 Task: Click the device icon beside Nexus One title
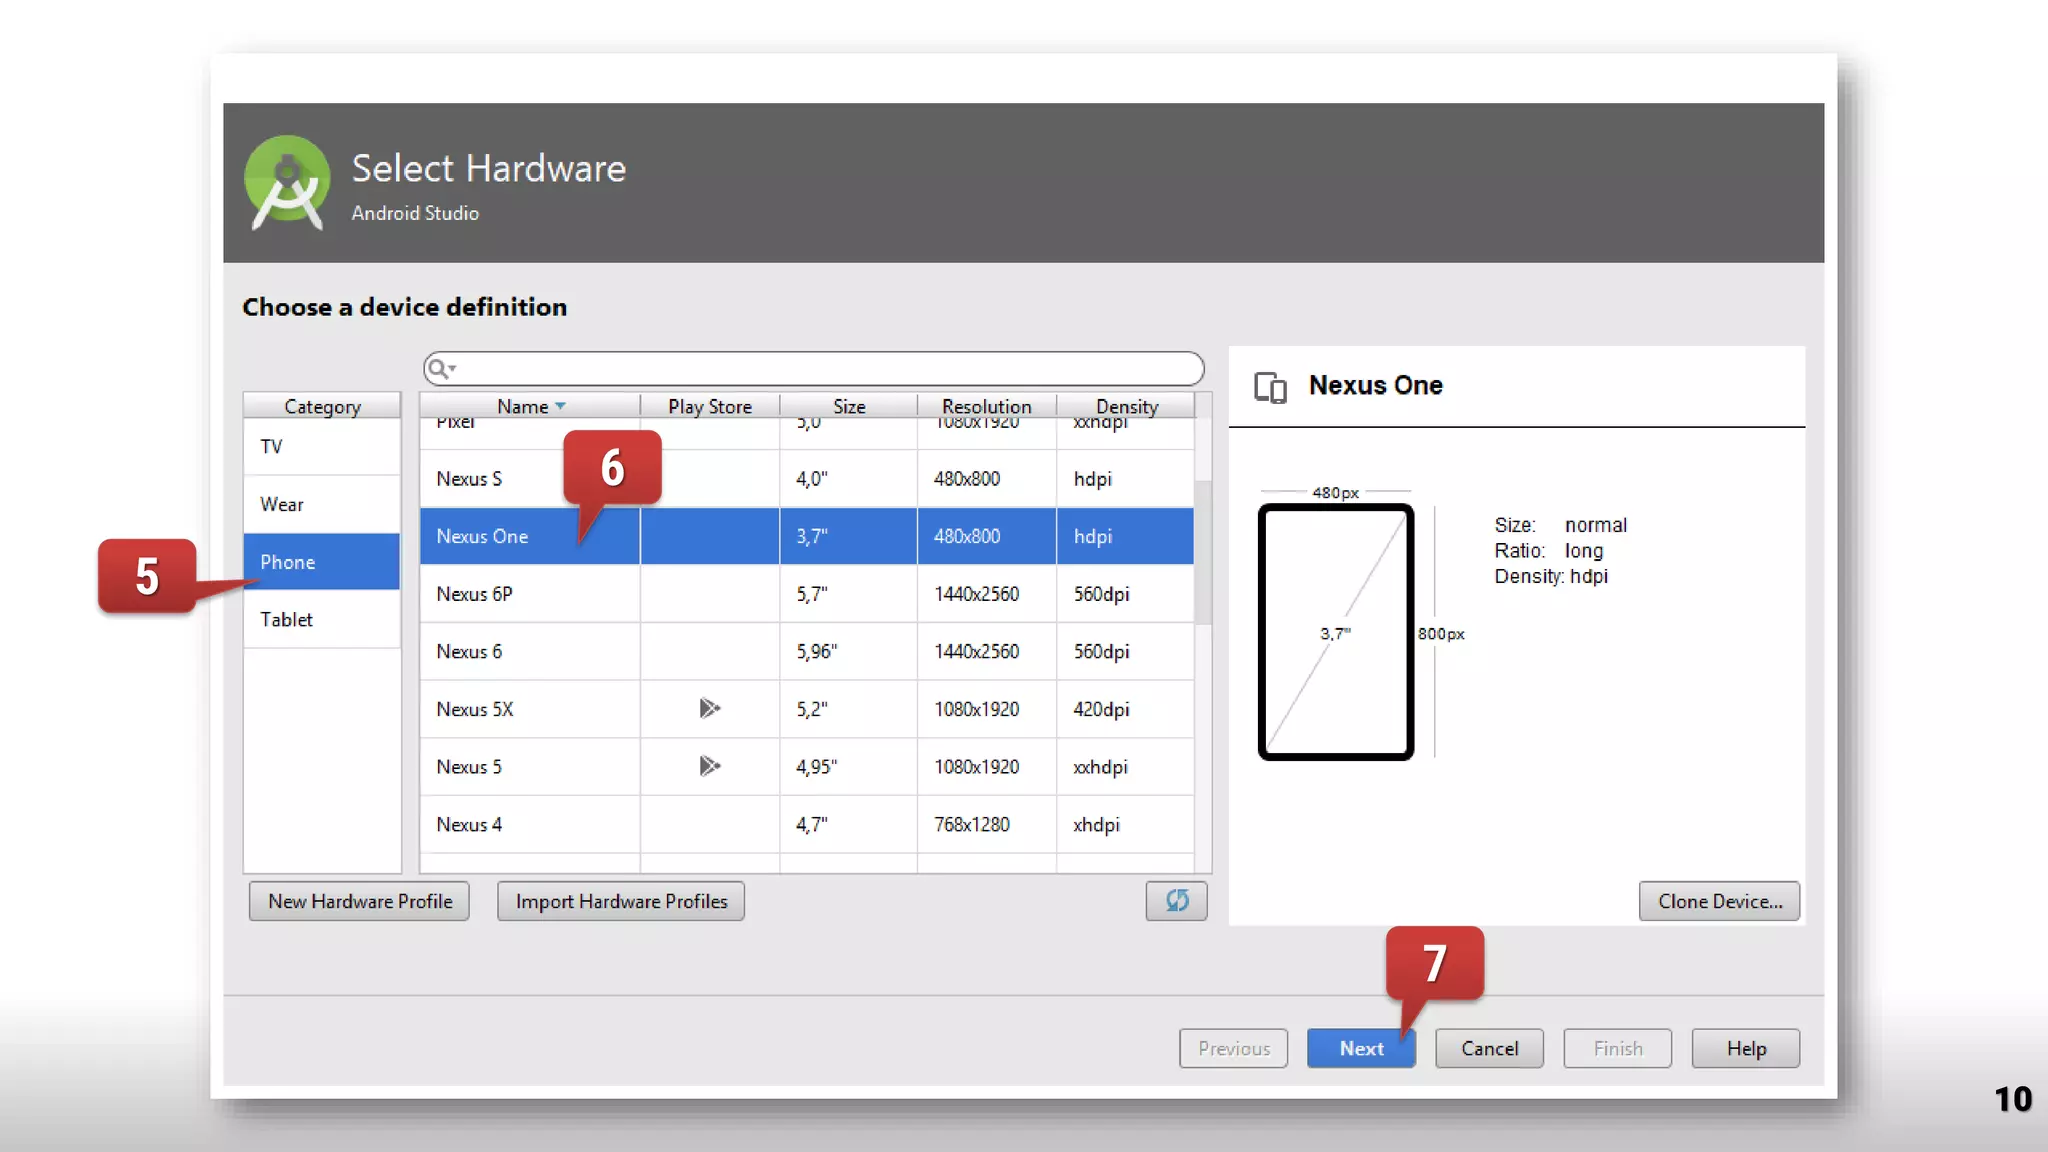(1270, 387)
